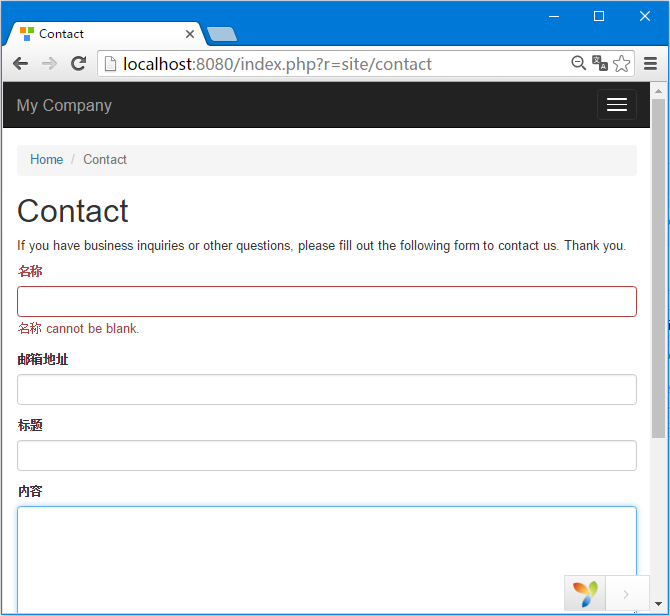The image size is (670, 616).
Task: Reload the contact page
Action: (x=78, y=64)
